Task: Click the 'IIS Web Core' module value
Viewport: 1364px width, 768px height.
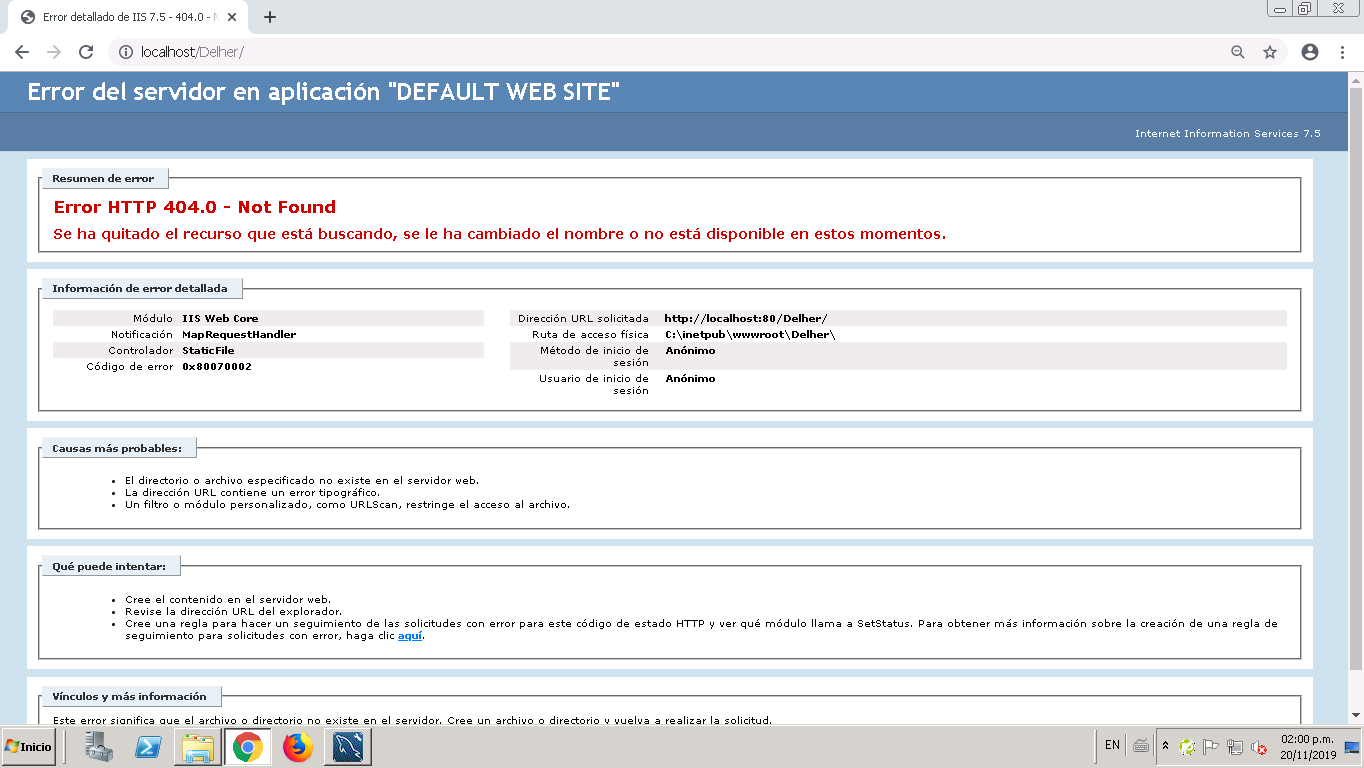Action: 220,319
